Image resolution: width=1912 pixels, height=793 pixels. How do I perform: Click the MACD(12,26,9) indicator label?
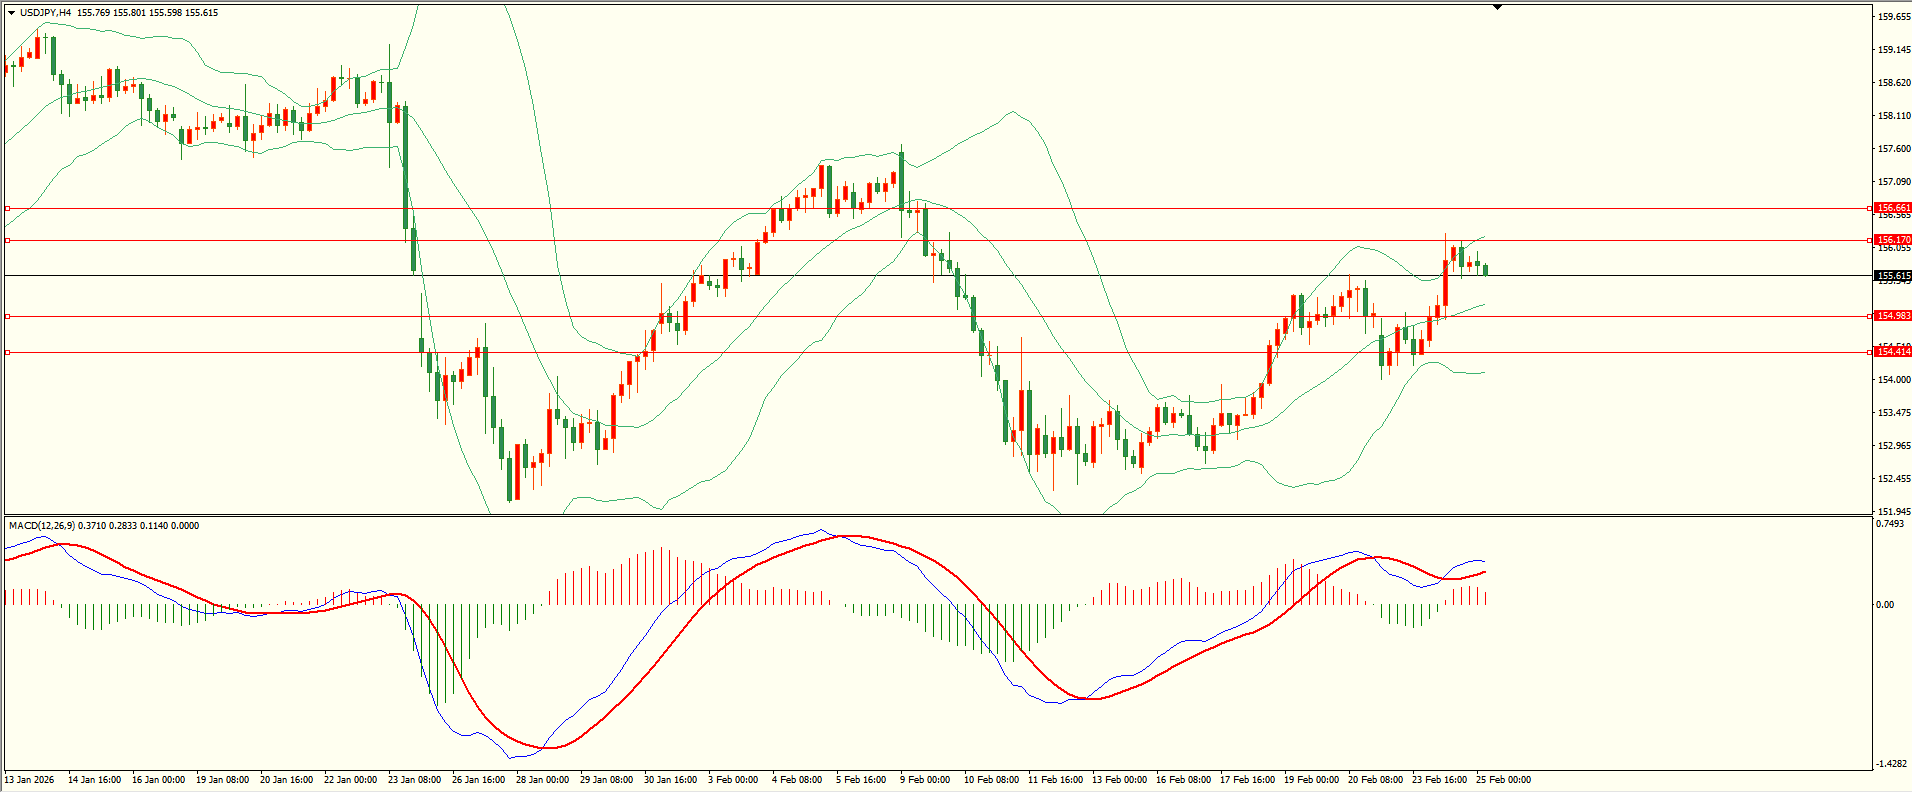tap(41, 526)
